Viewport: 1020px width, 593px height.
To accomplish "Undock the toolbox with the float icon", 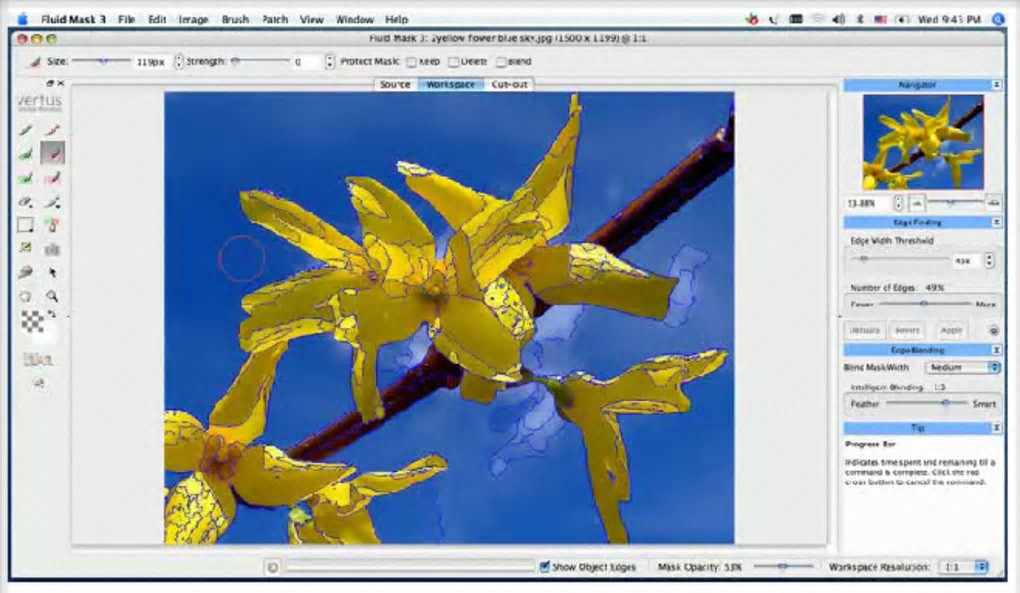I will (x=49, y=83).
